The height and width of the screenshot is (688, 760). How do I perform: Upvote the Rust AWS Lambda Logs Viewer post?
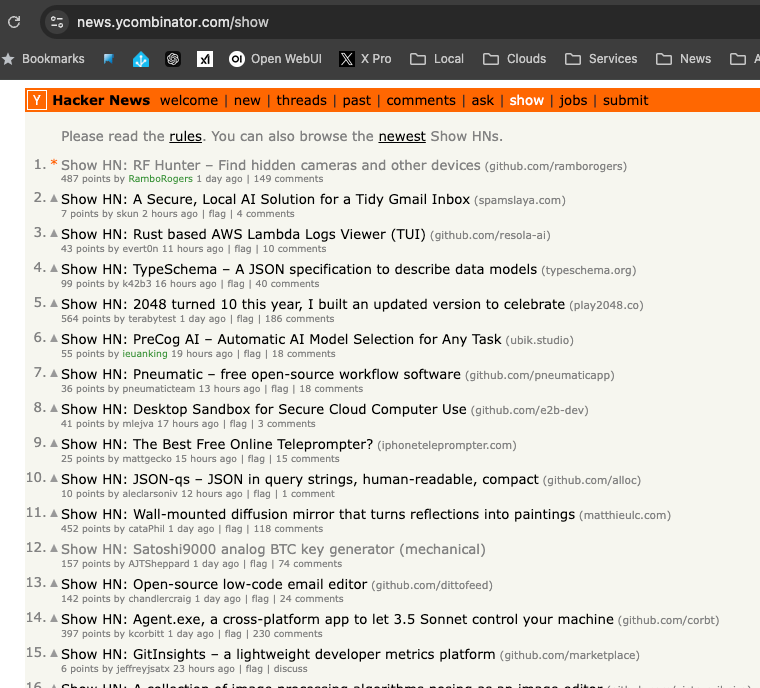(54, 233)
